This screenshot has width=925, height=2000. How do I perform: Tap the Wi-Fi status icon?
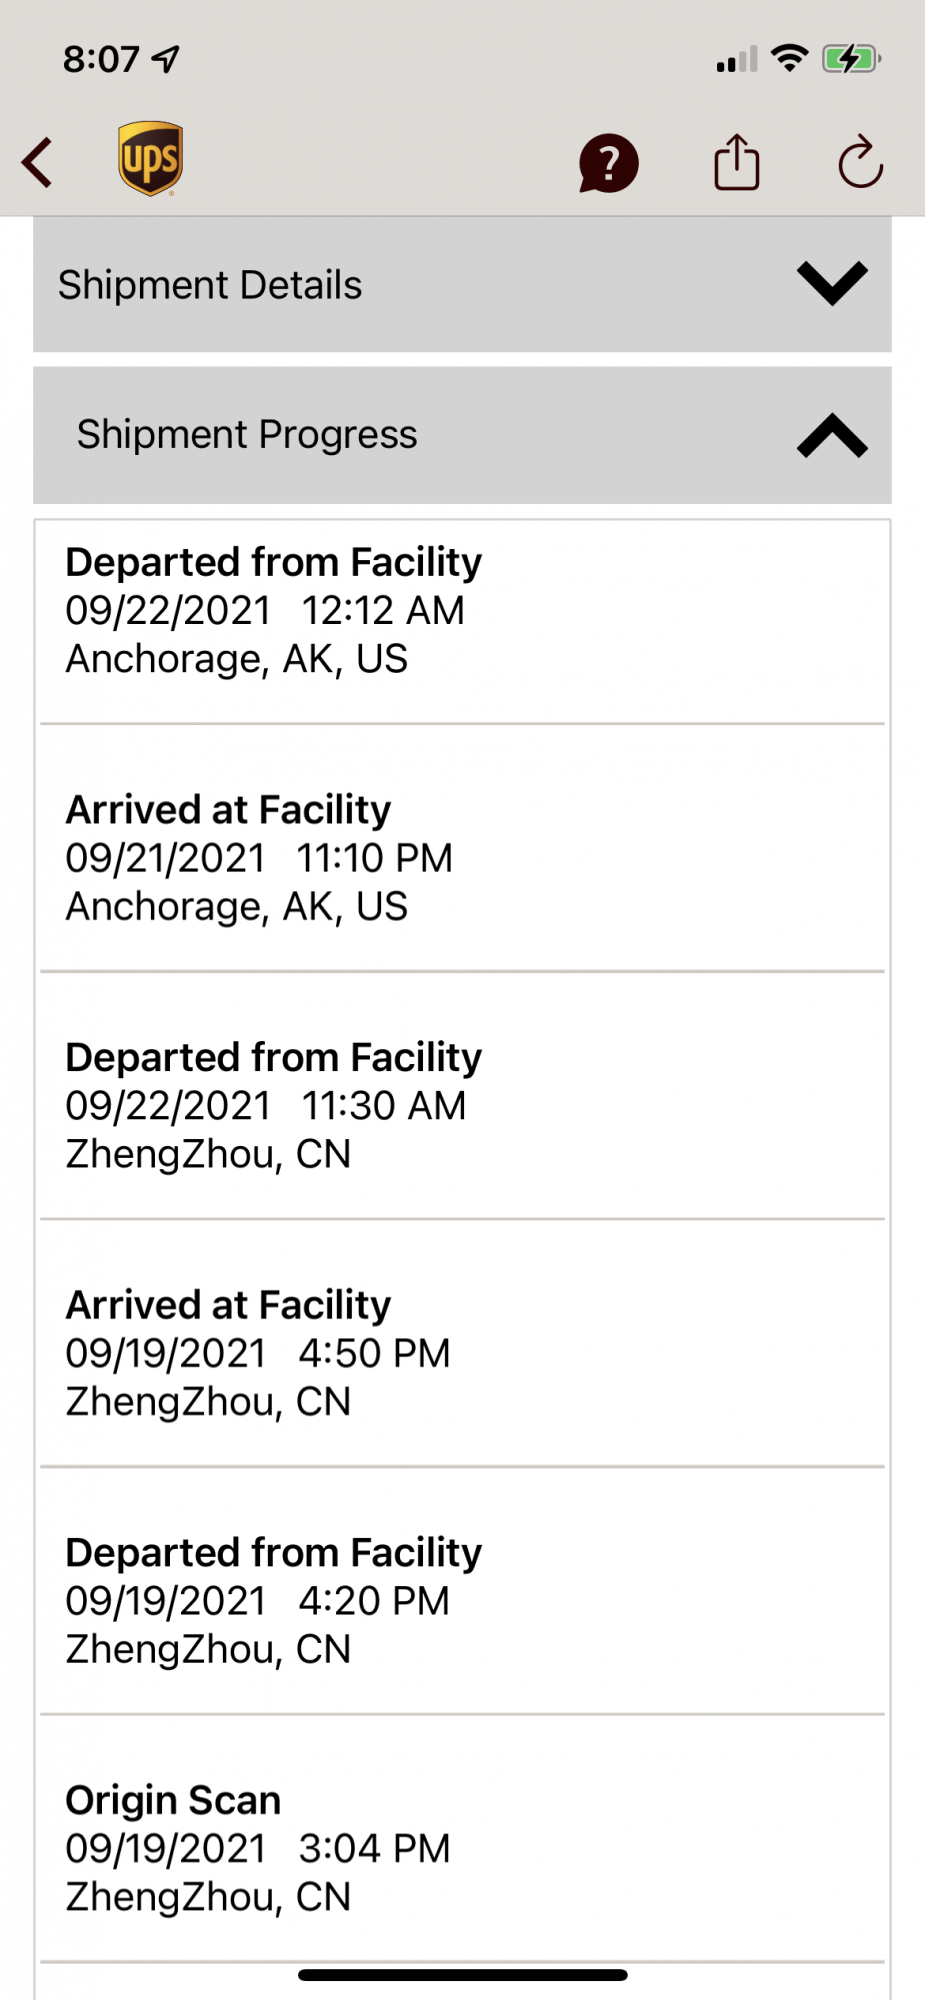pos(790,58)
